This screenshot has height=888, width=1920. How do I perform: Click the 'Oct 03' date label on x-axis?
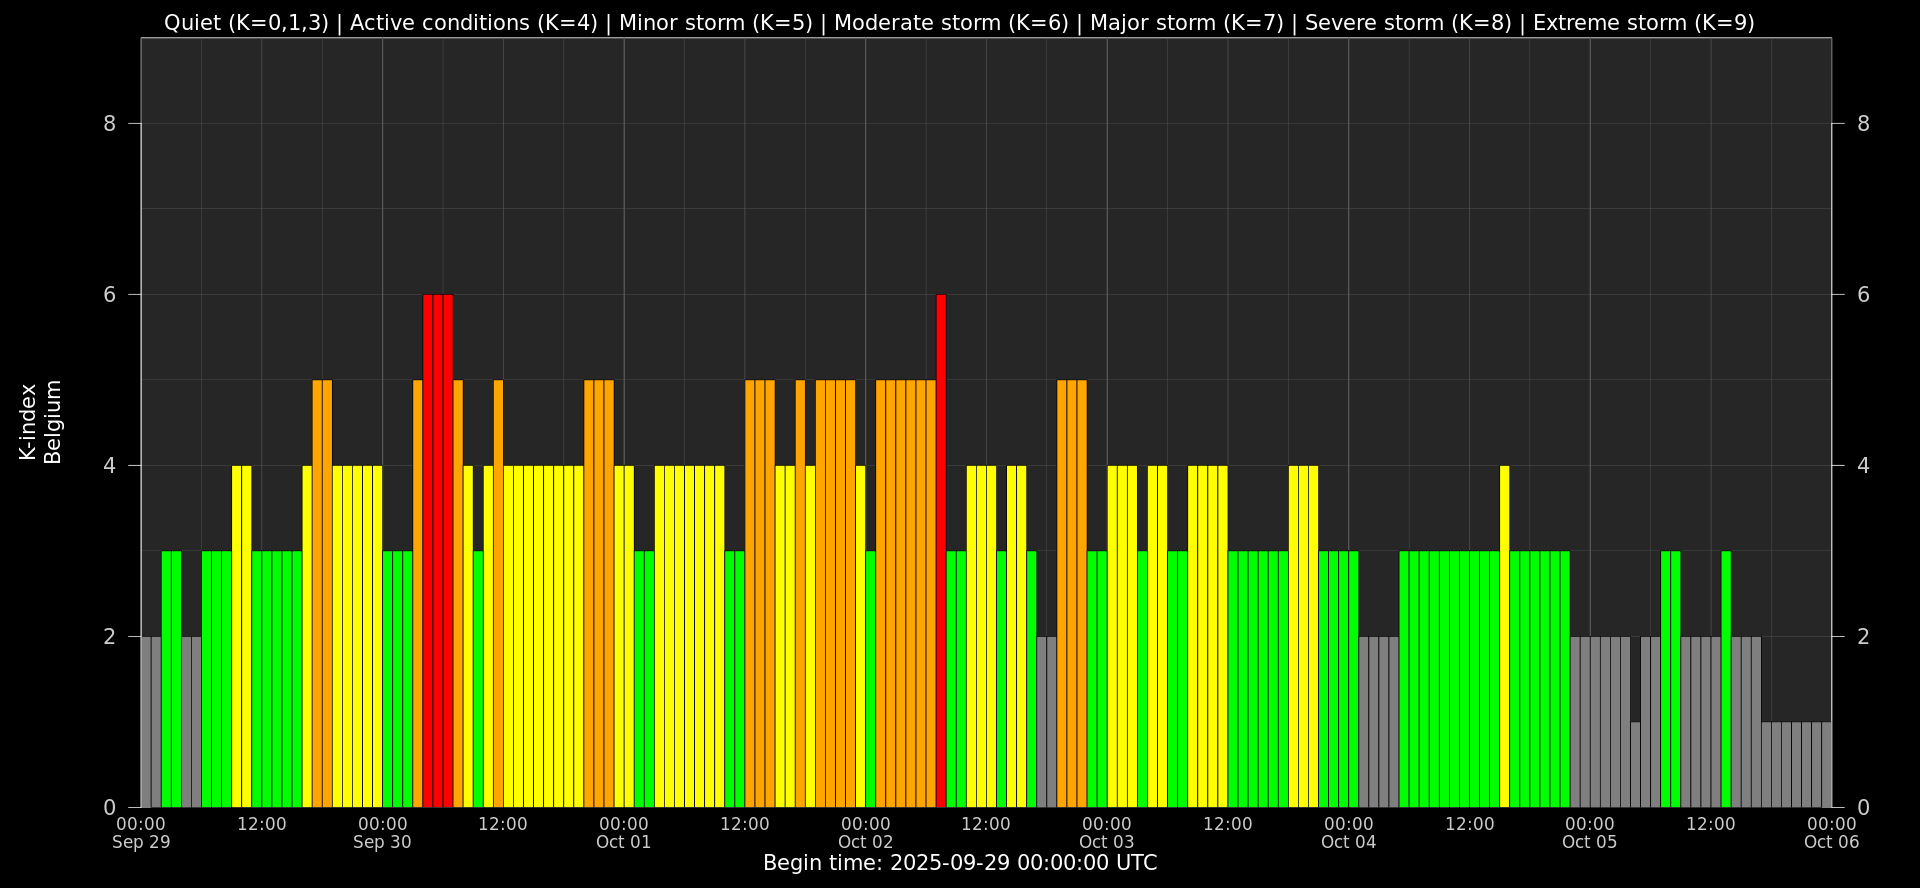(1107, 842)
